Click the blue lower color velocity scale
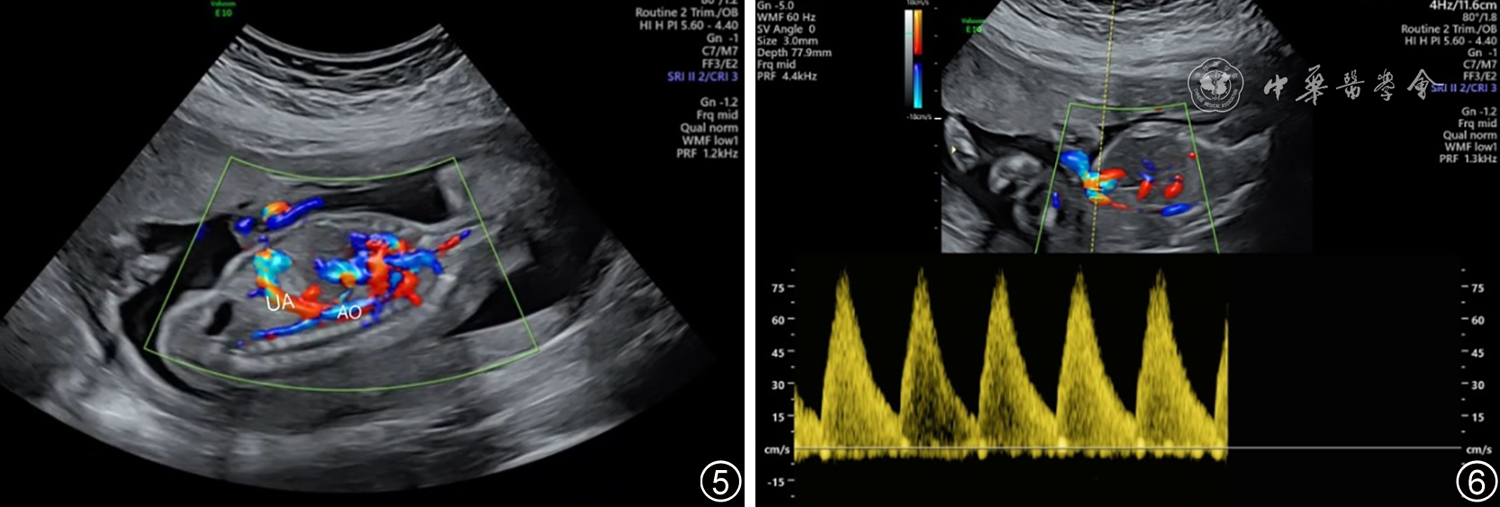The height and width of the screenshot is (507, 1500). click(919, 83)
